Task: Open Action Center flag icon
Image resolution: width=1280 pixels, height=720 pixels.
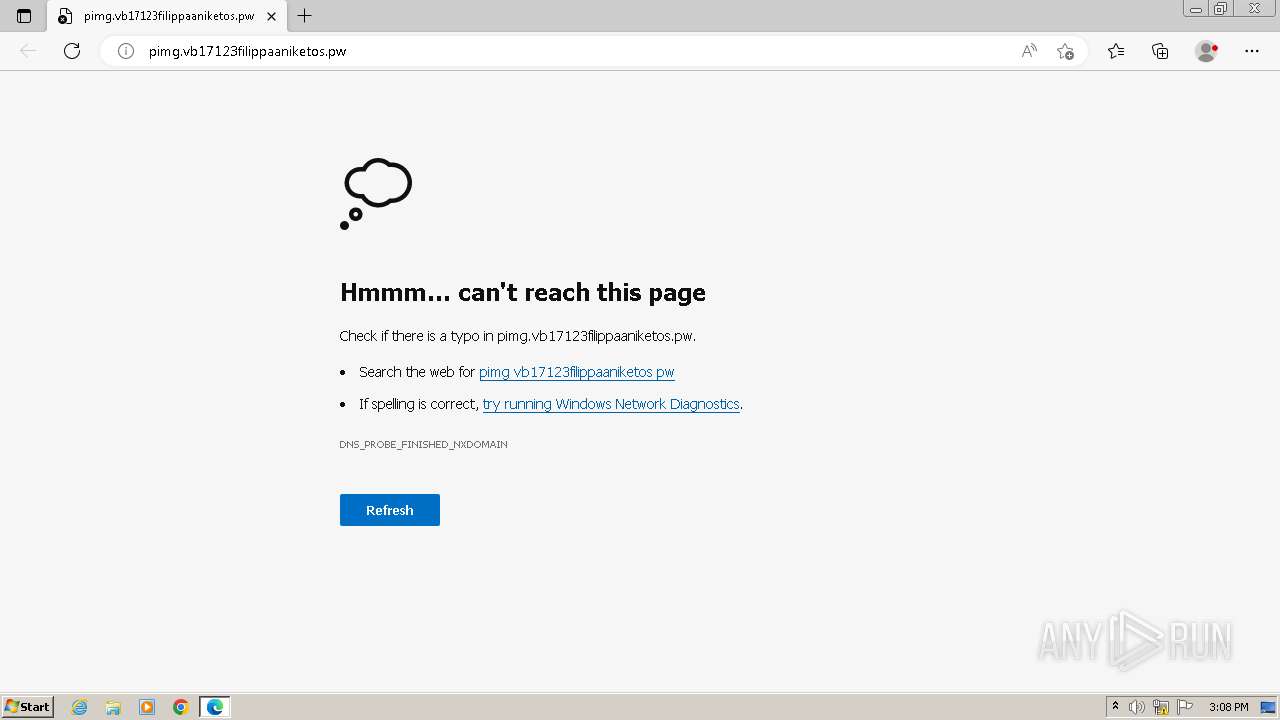Action: point(1185,707)
